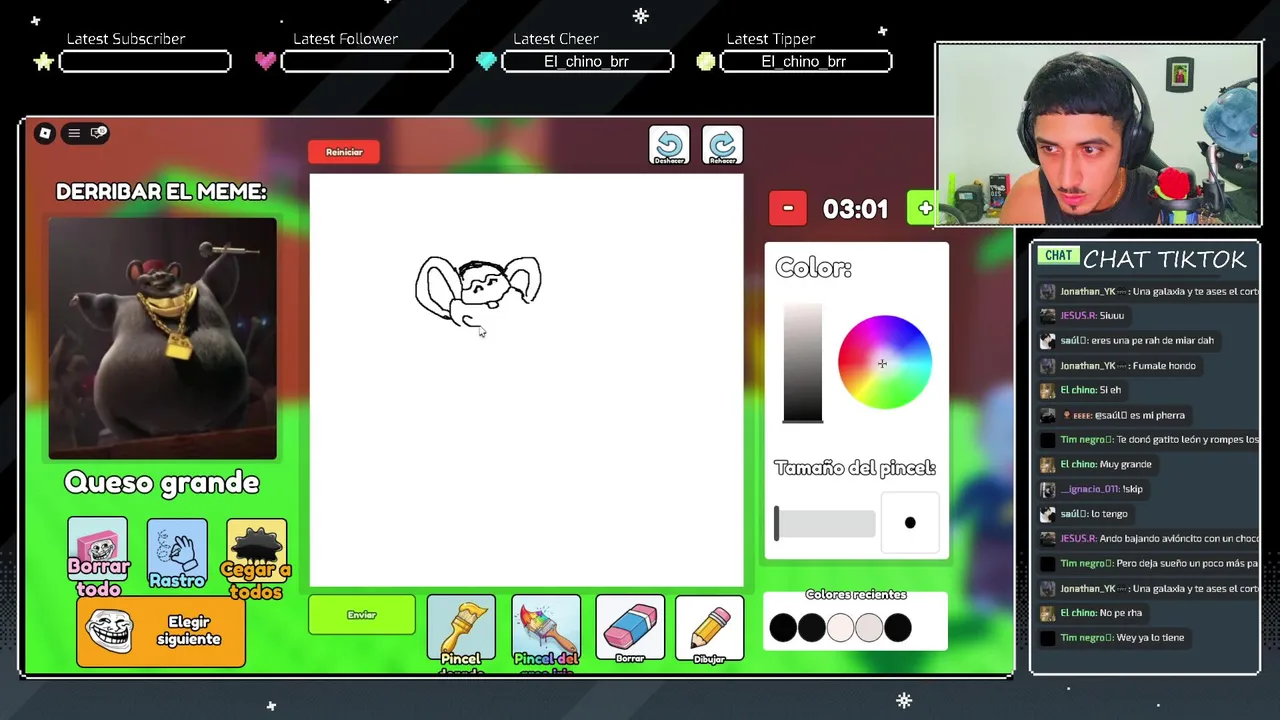Click the Rehacer redo icon
Screen dimensions: 1280x720
click(722, 146)
